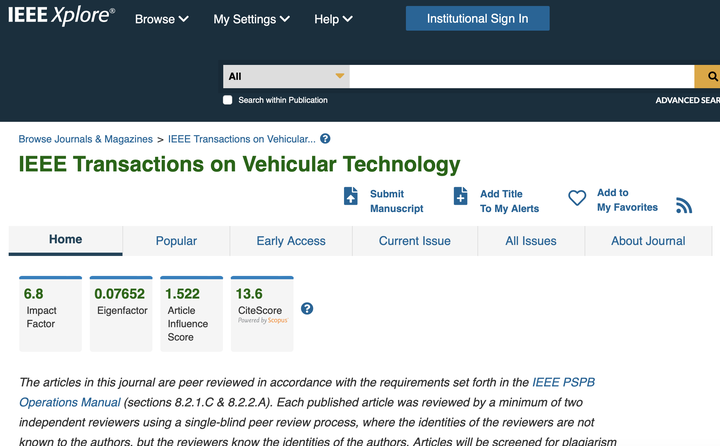Click the help icon next to breadcrumb
This screenshot has height=446, width=720.
(x=325, y=139)
